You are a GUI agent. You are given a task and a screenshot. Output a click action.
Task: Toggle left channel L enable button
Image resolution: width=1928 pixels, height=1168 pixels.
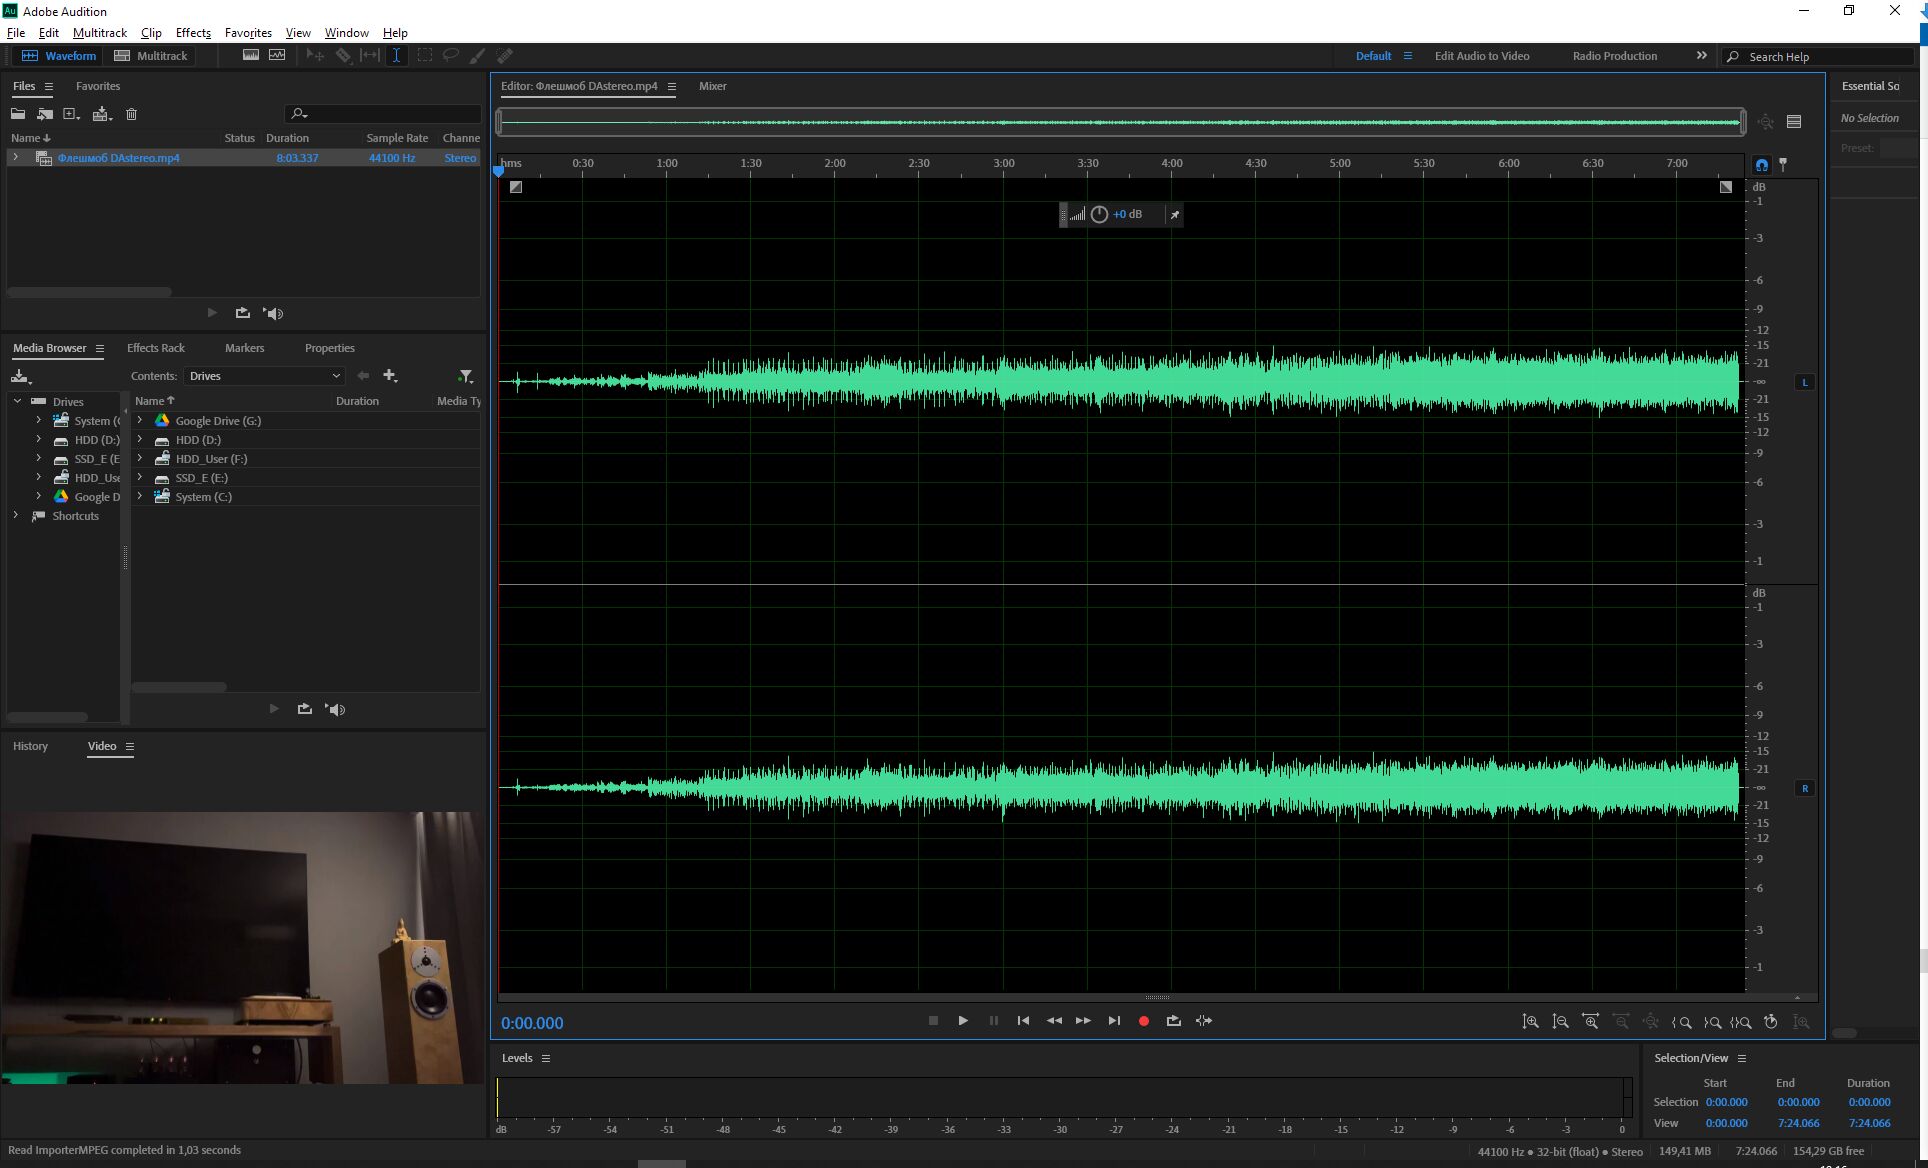[x=1805, y=382]
